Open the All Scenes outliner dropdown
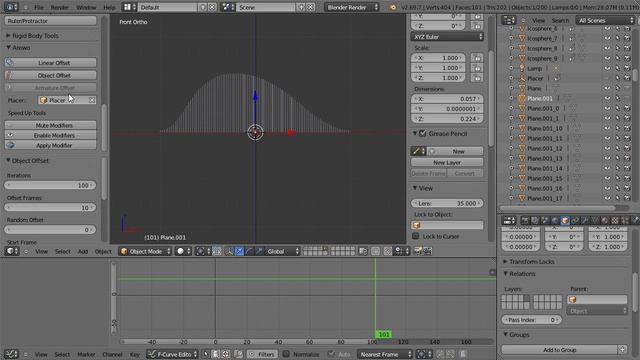640x360 pixels. pyautogui.click(x=605, y=20)
